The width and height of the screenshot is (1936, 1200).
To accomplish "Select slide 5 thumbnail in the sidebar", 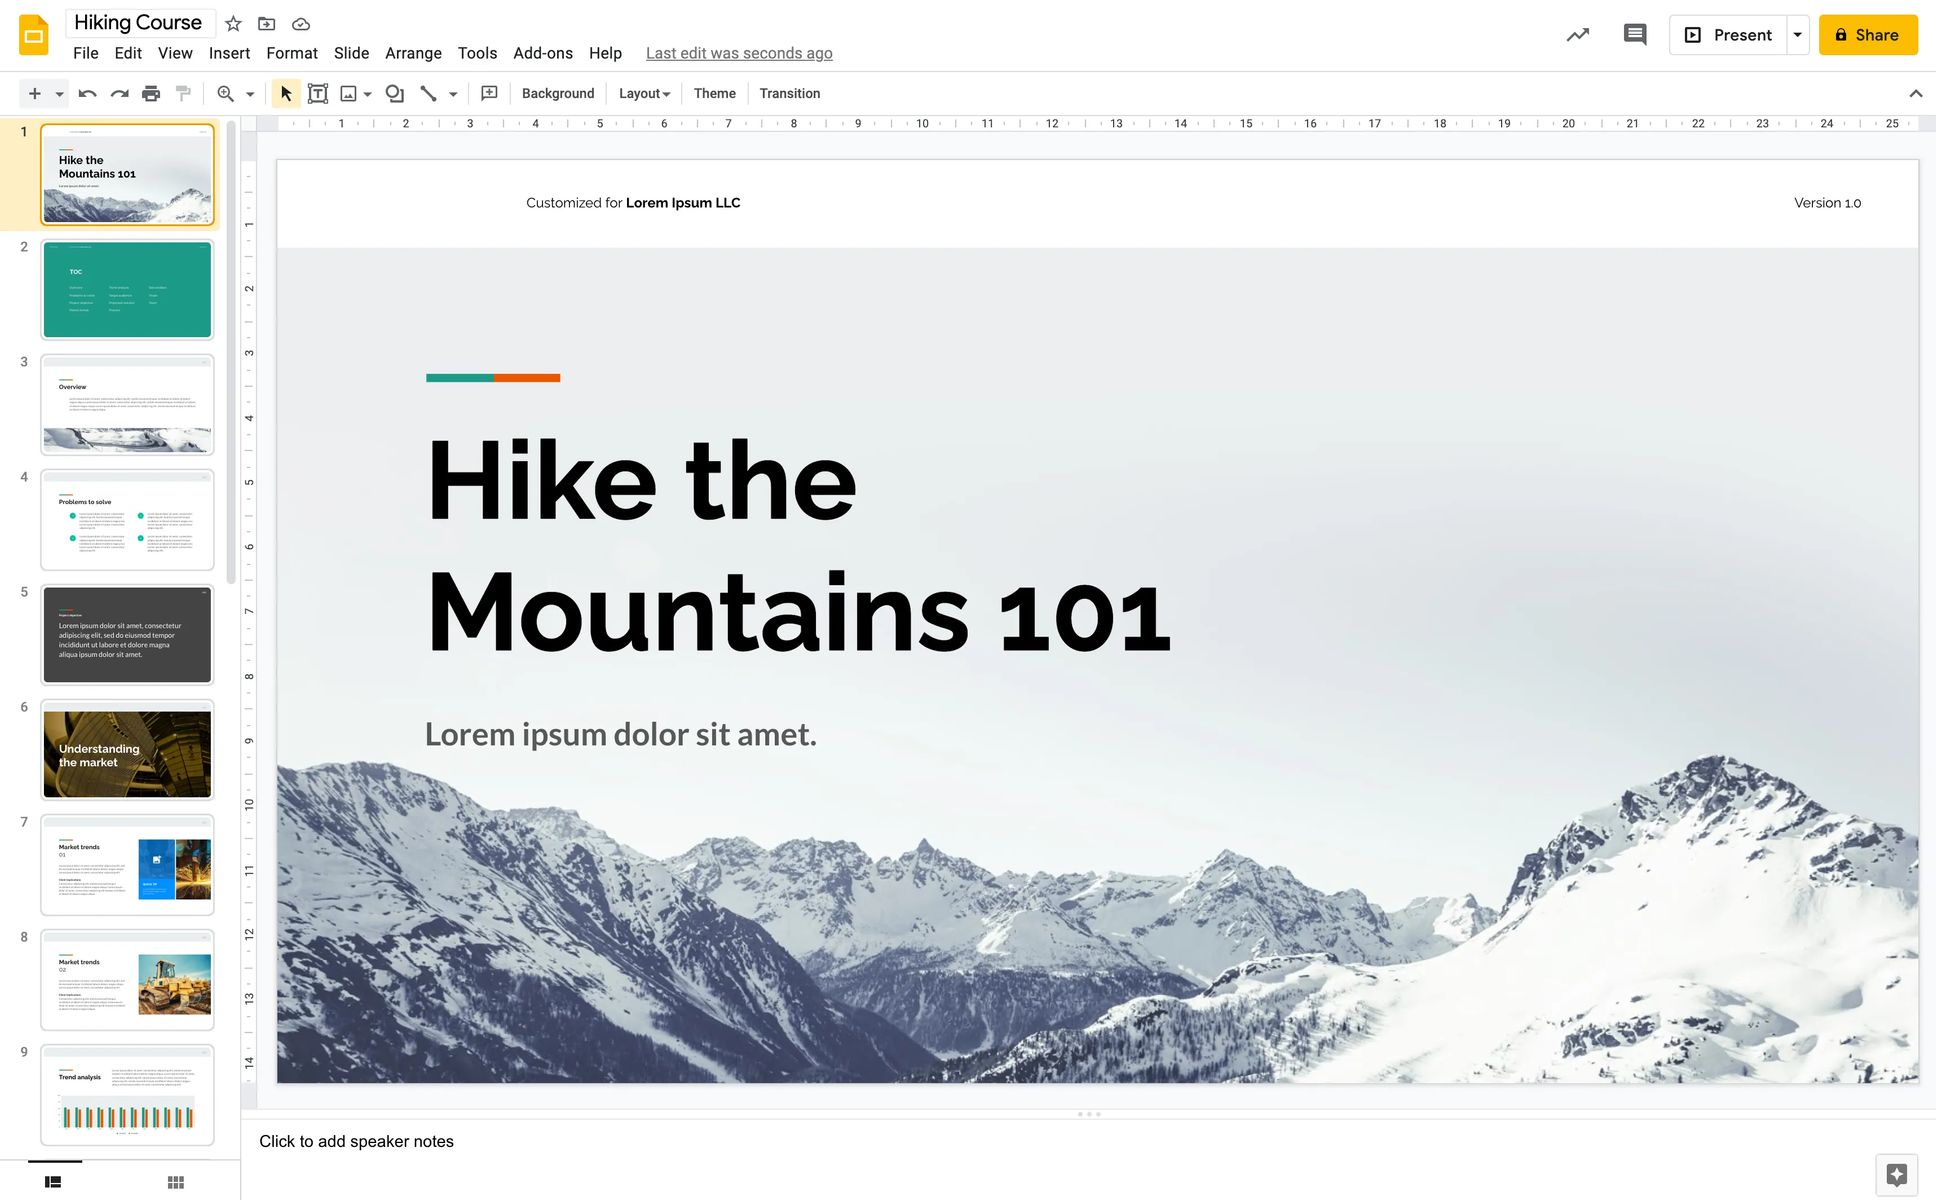I will pos(127,634).
